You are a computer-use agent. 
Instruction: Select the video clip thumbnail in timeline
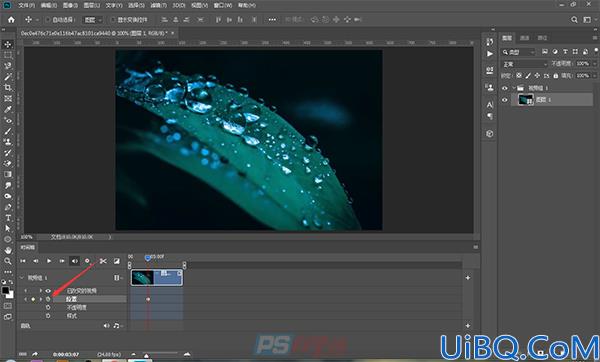[142, 278]
